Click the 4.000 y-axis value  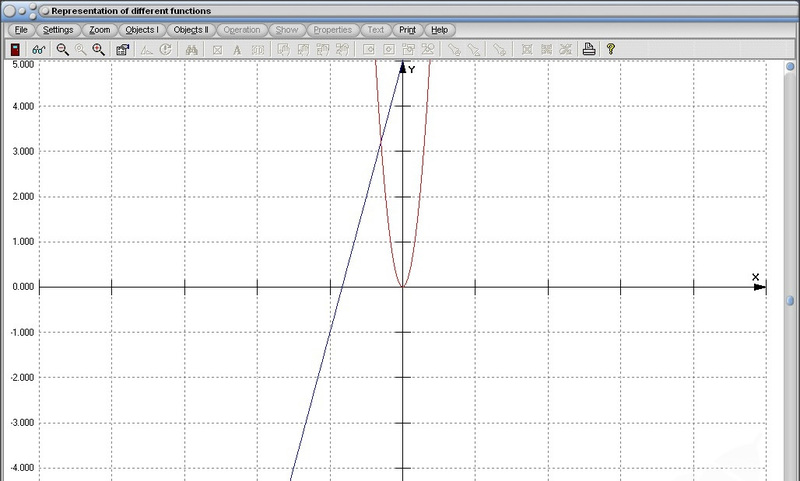[x=23, y=106]
